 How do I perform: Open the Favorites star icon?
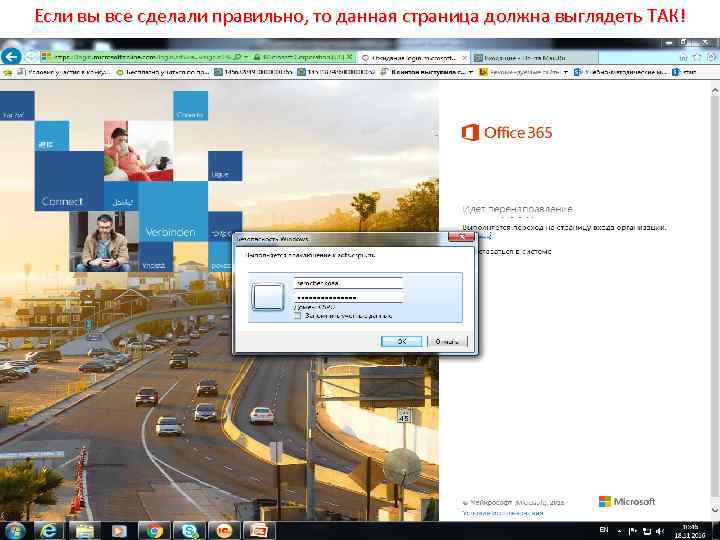click(x=698, y=57)
